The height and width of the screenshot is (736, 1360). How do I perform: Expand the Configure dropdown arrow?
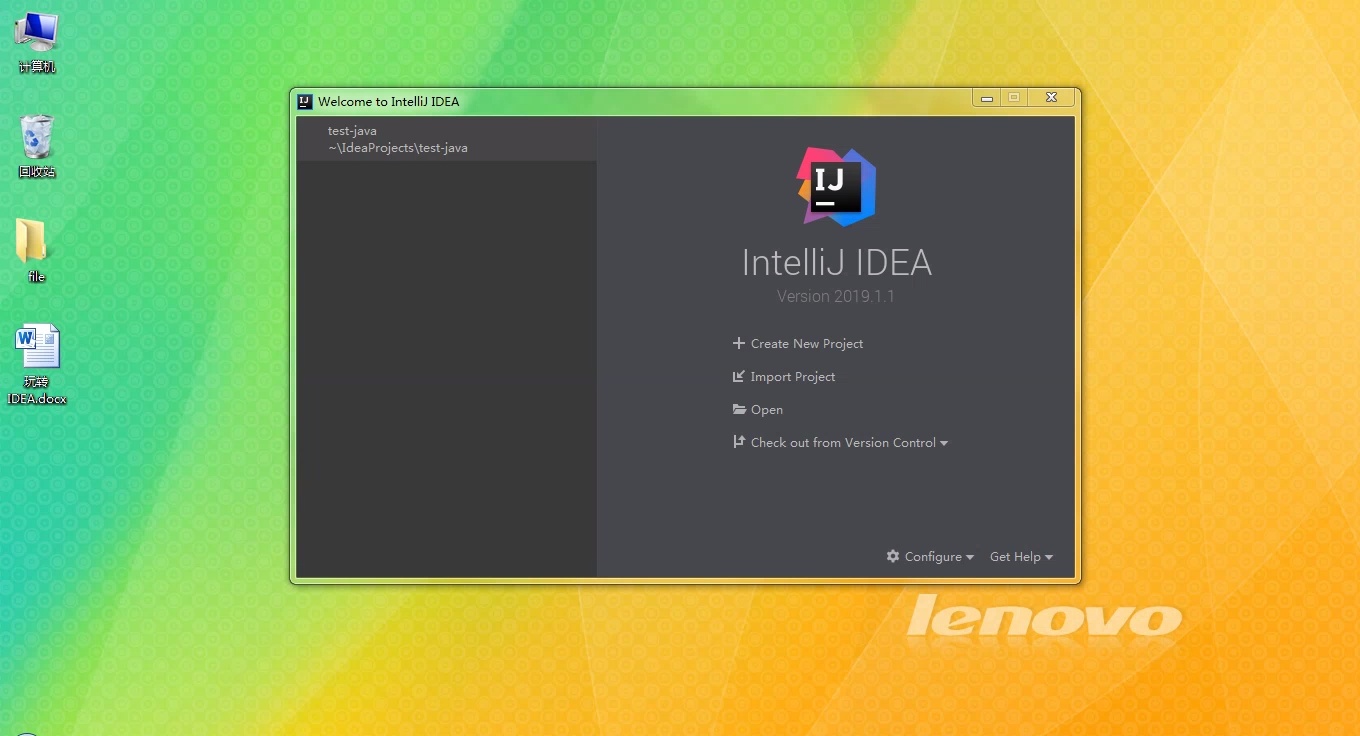[969, 557]
